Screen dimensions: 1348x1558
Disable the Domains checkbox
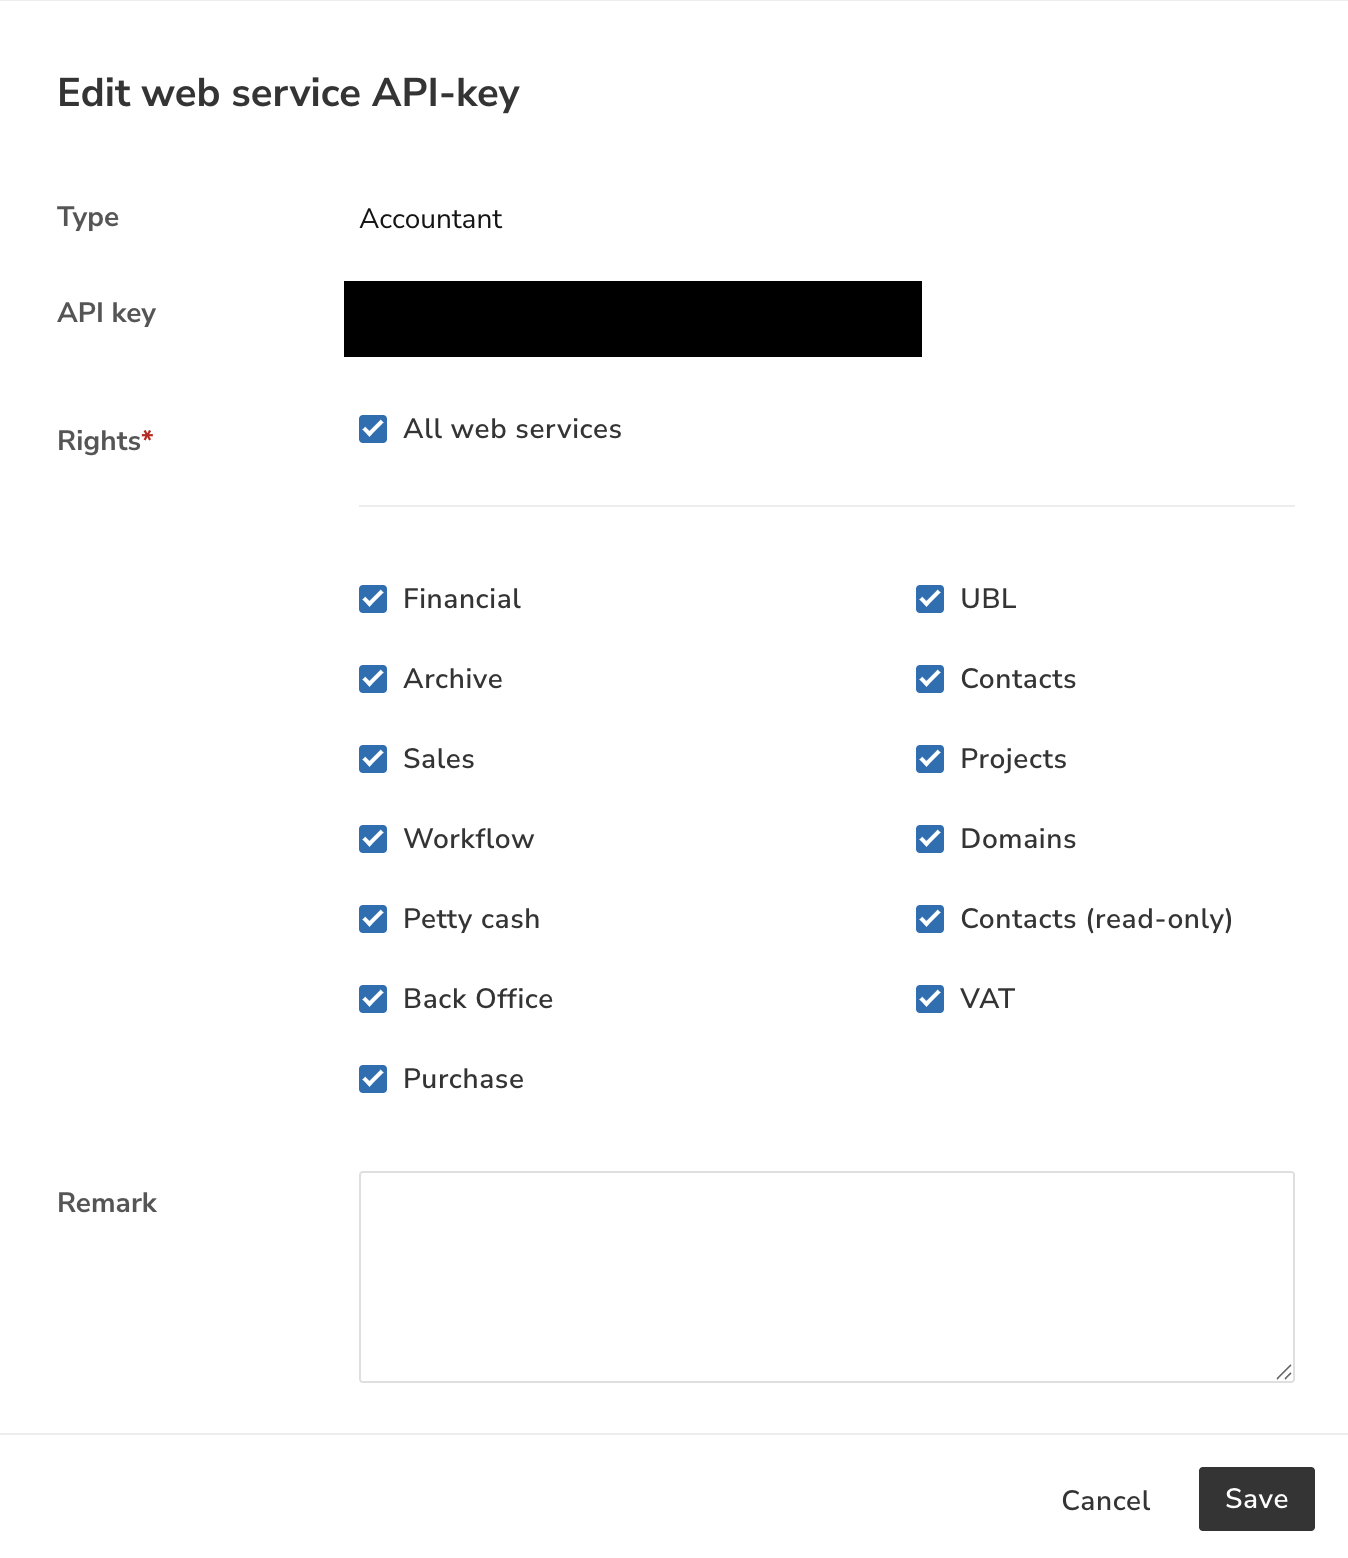pyautogui.click(x=930, y=839)
